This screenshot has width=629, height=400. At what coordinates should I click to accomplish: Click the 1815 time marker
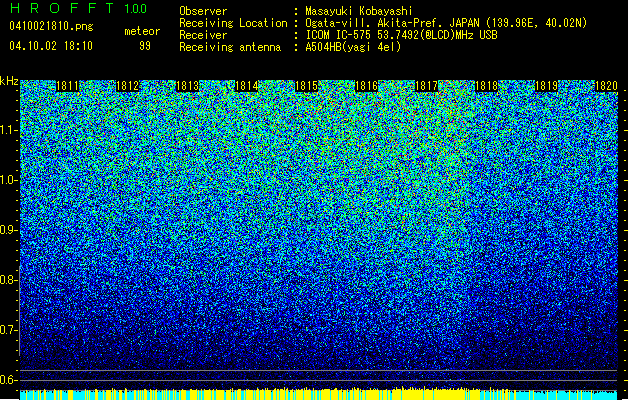306,86
